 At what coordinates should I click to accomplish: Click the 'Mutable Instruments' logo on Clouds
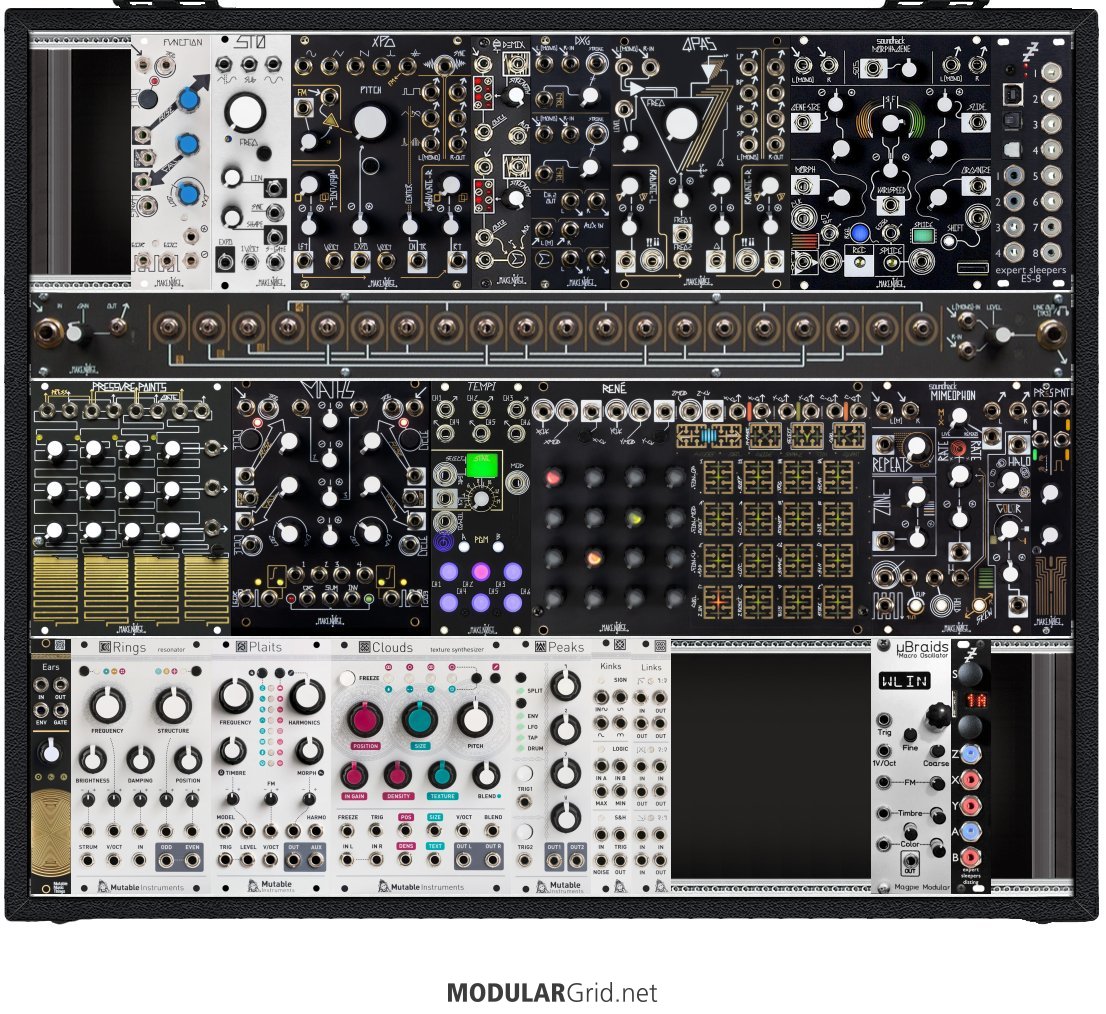pyautogui.click(x=420, y=887)
